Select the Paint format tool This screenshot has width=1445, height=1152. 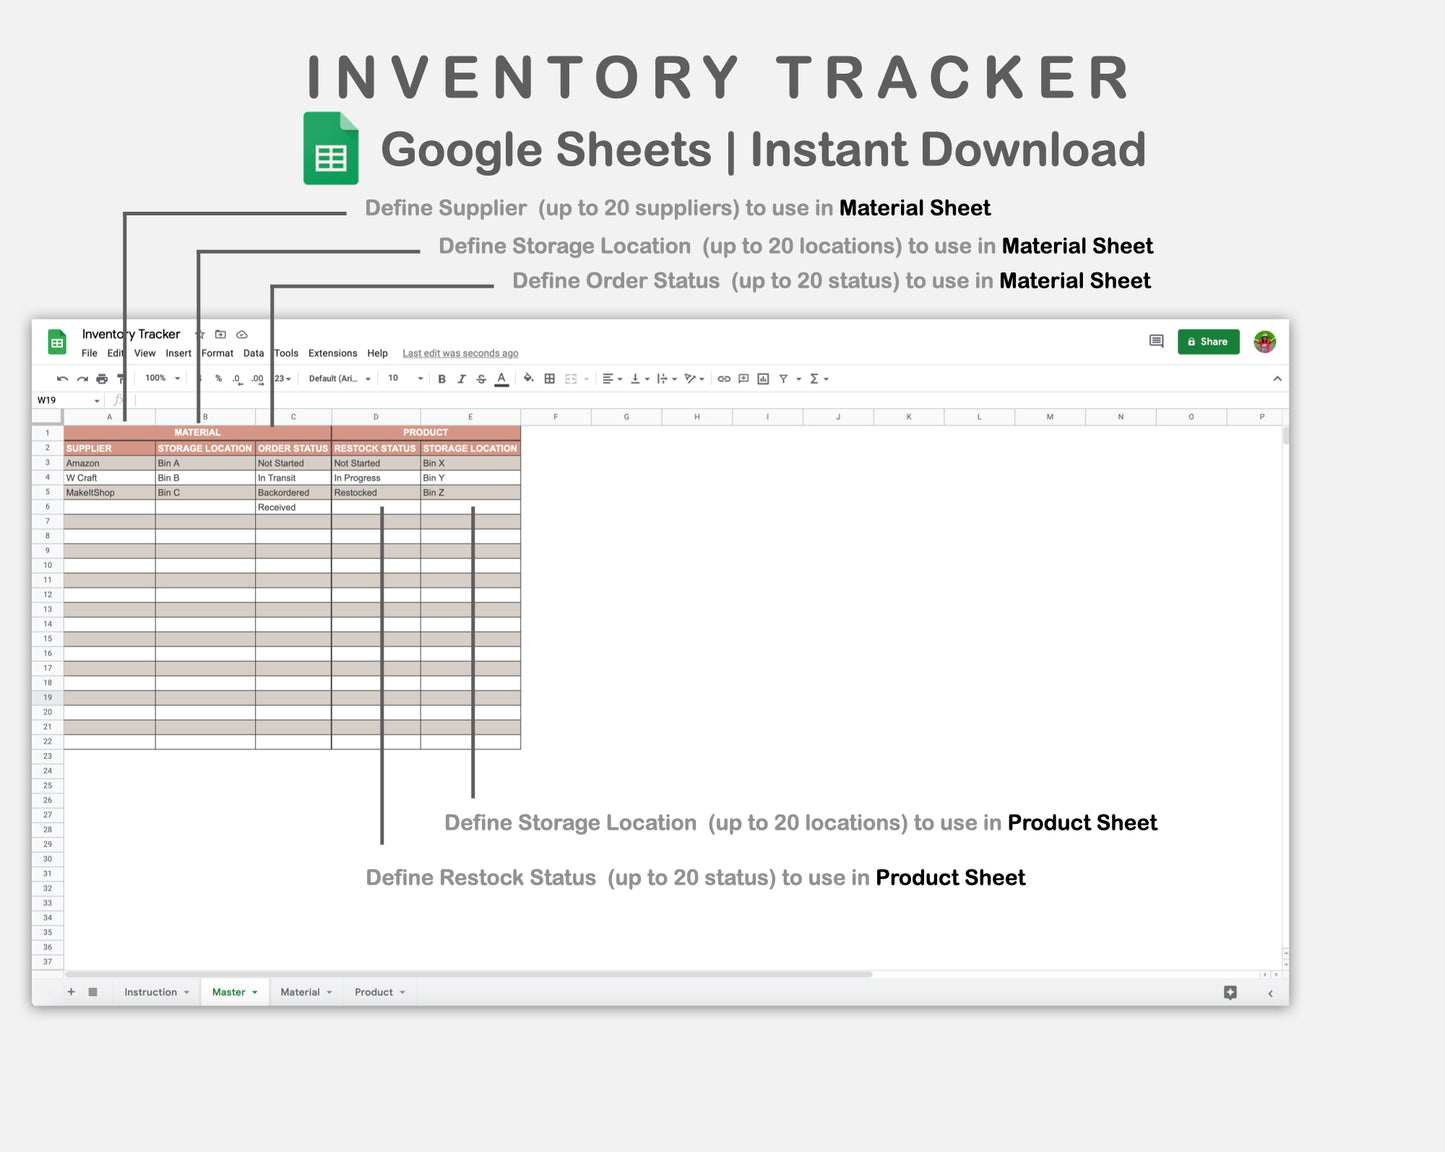click(x=118, y=378)
